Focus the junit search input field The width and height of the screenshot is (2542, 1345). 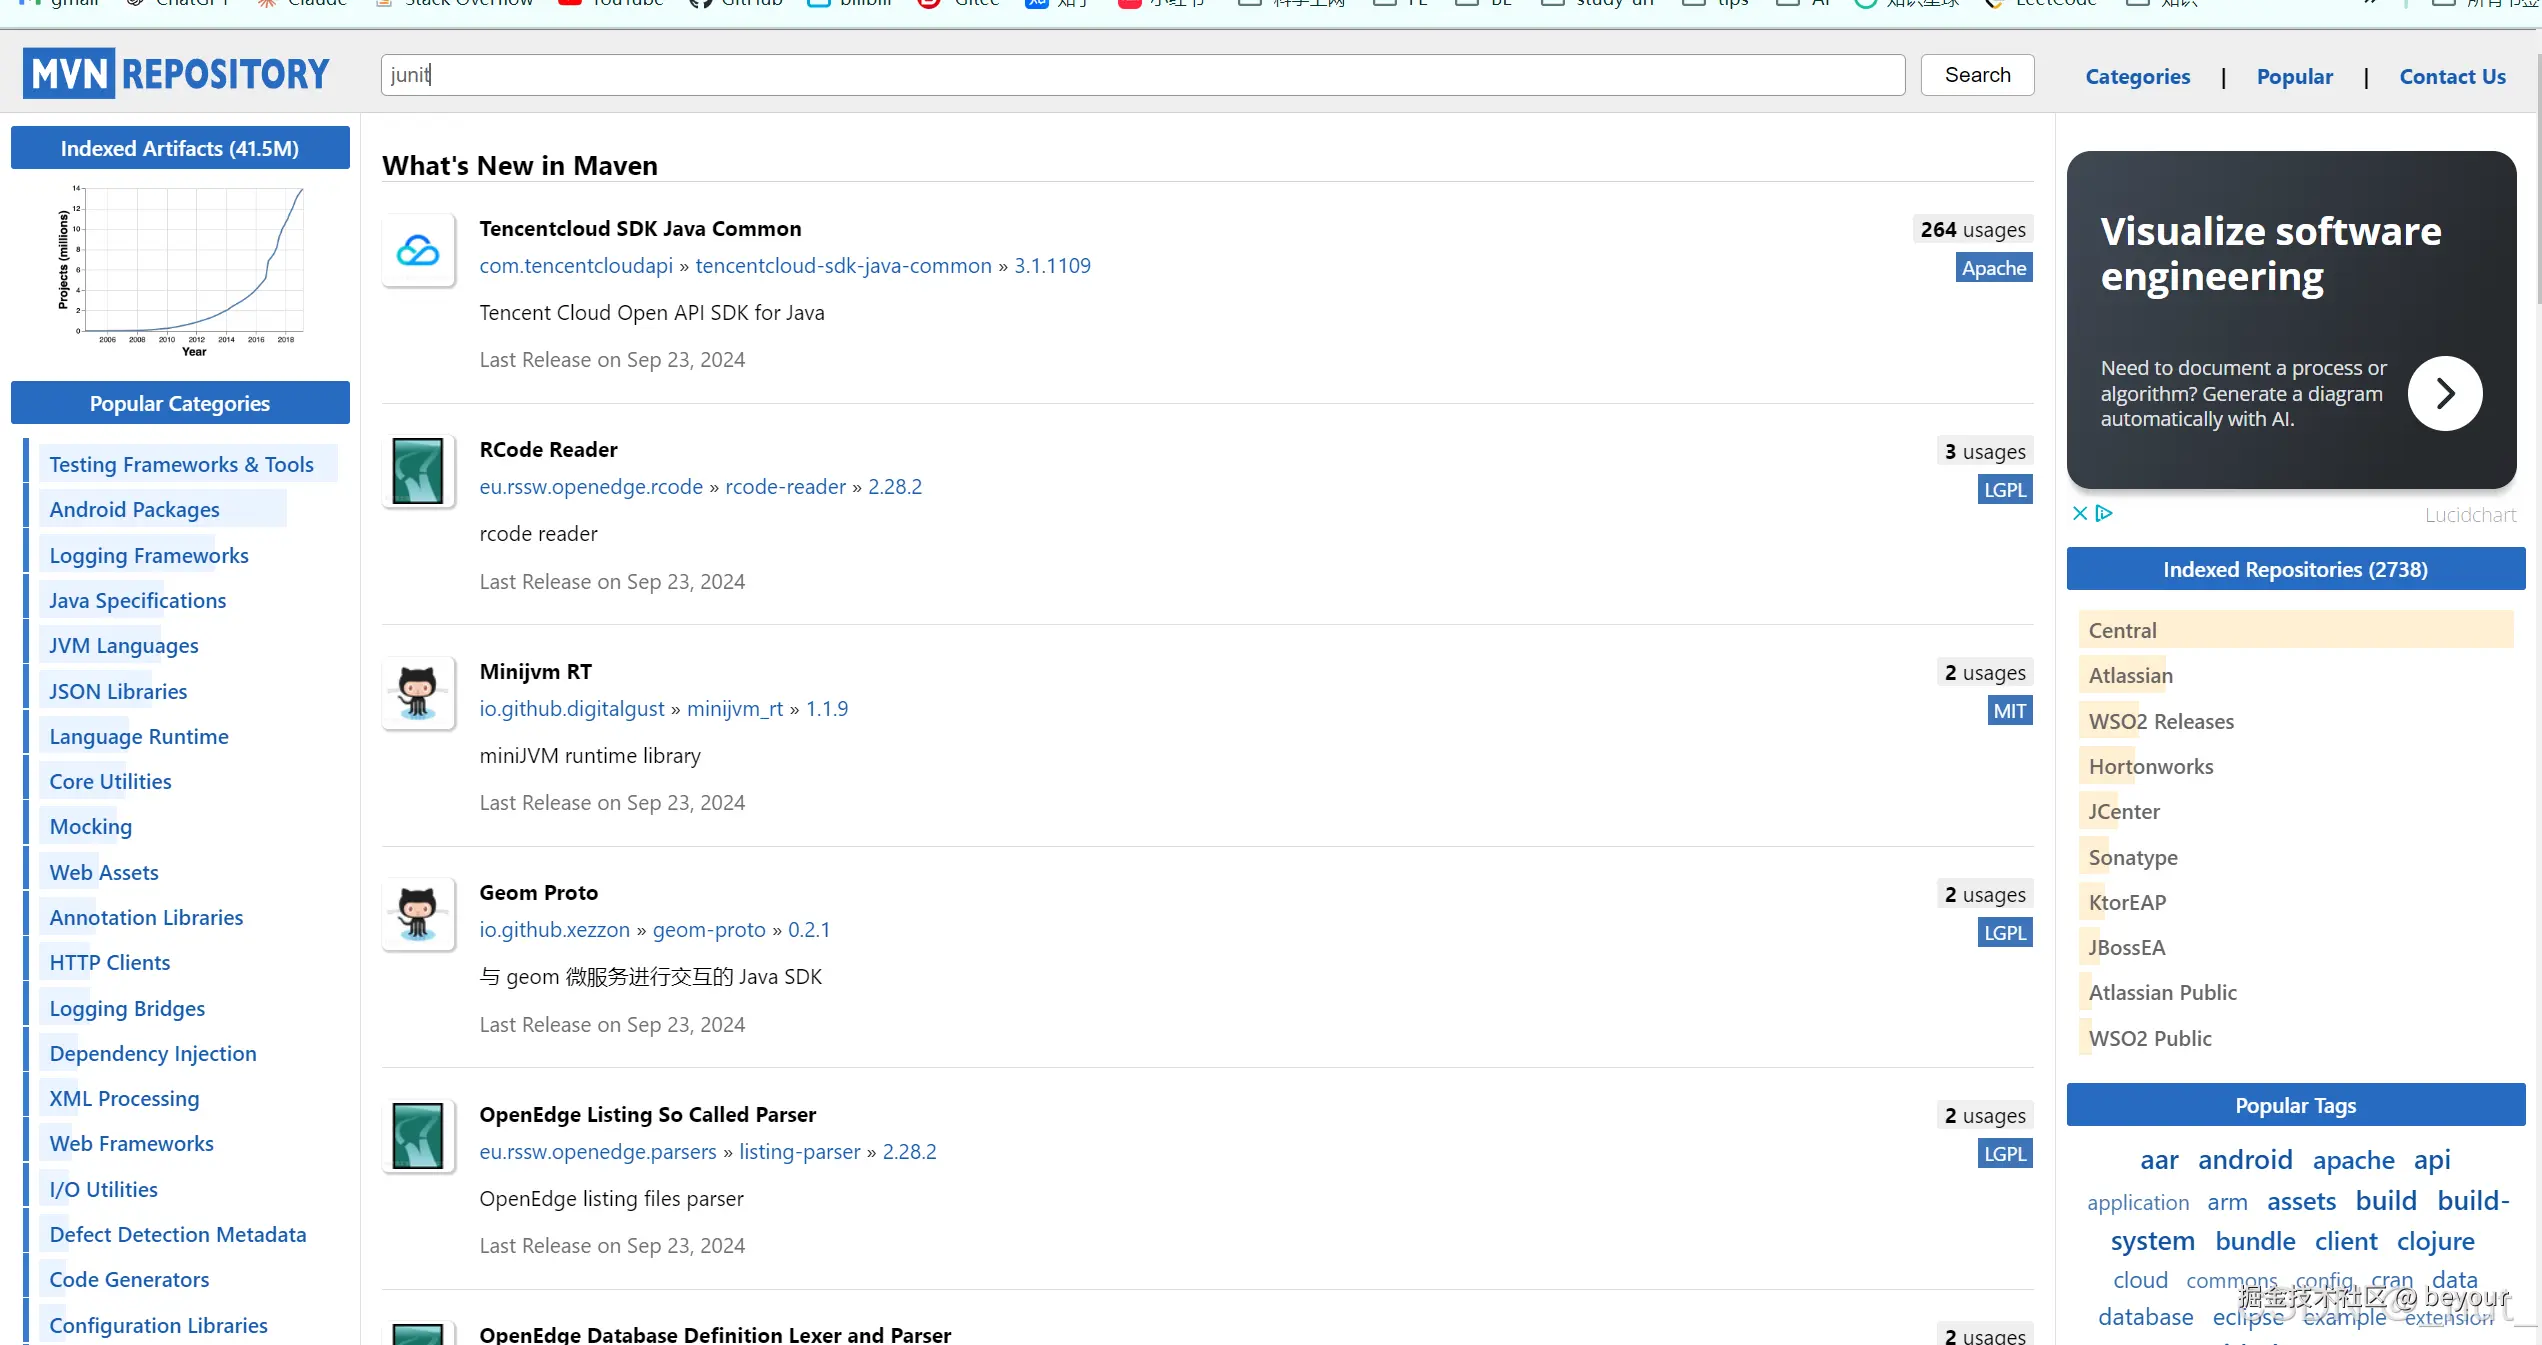(x=1142, y=75)
